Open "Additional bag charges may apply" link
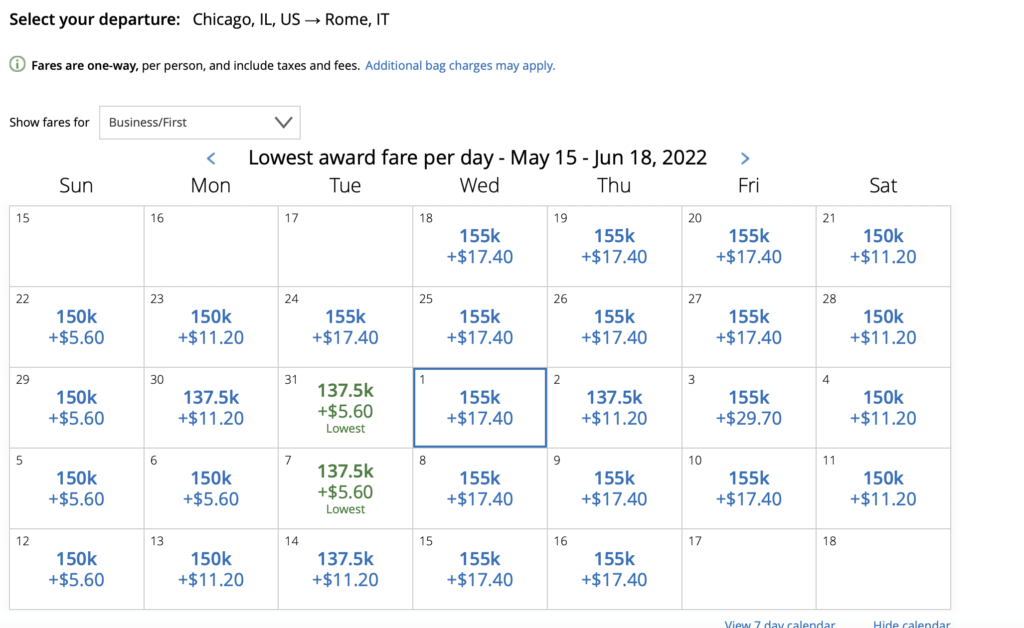This screenshot has height=628, width=1024. click(x=460, y=65)
